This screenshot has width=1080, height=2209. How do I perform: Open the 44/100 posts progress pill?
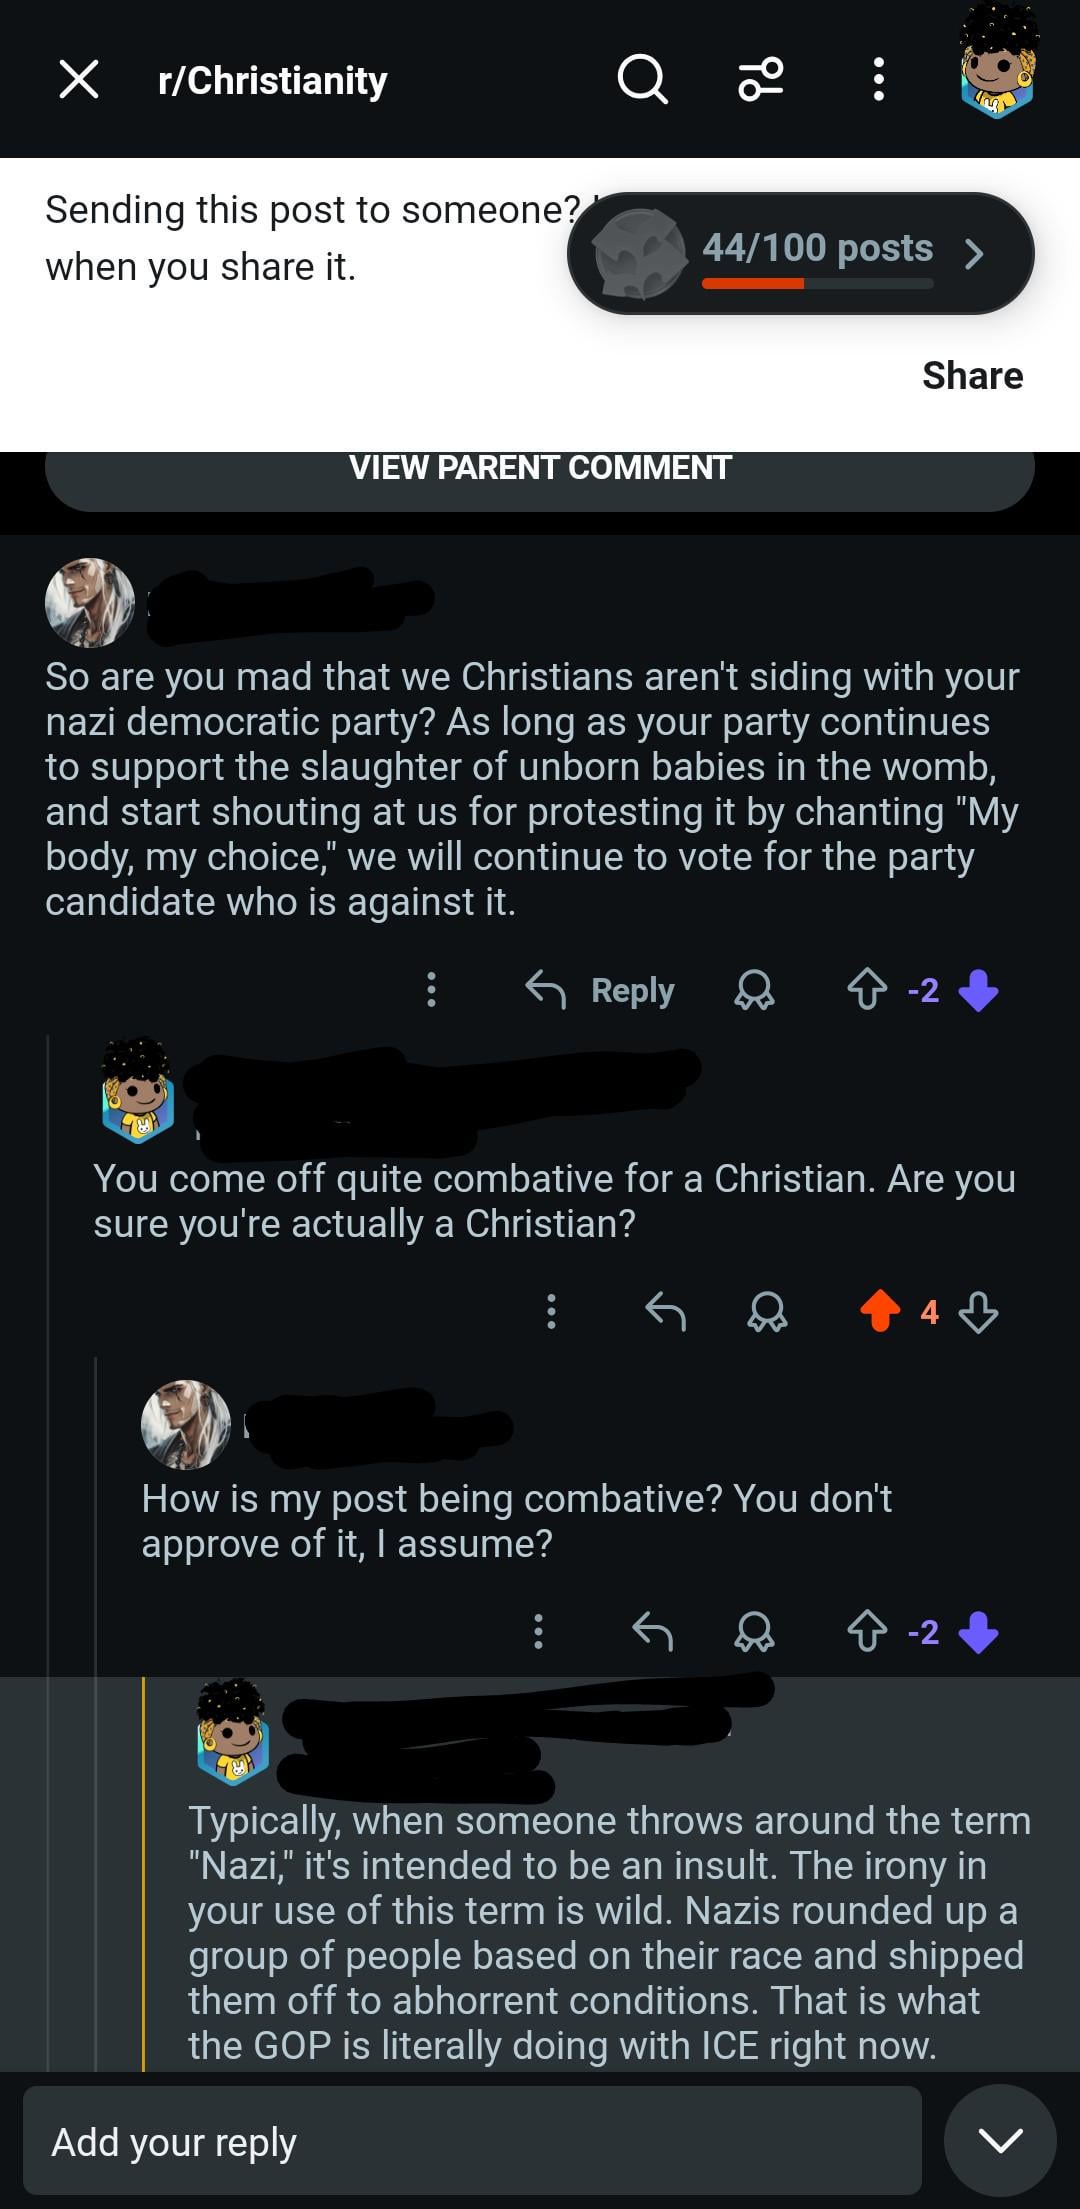pyautogui.click(x=800, y=254)
